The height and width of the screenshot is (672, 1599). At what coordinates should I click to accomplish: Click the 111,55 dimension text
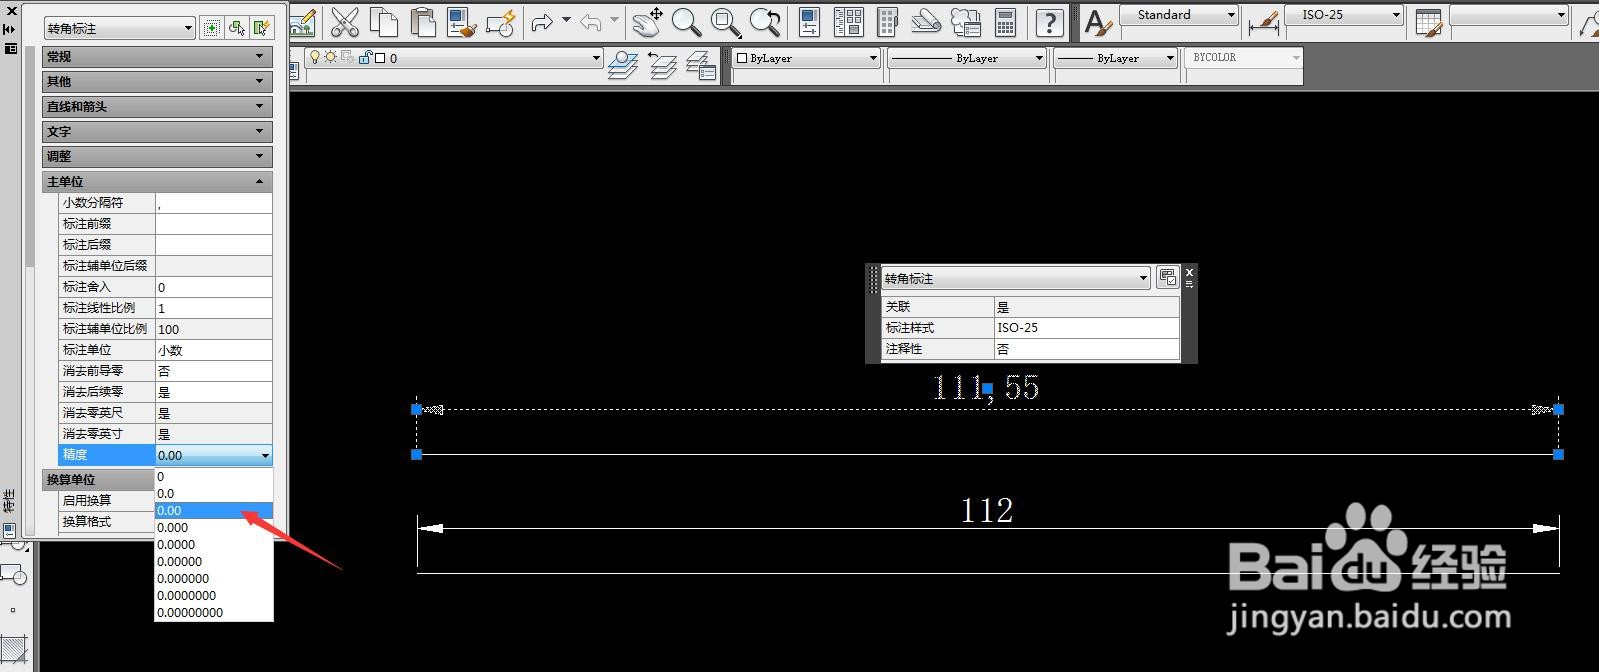[986, 387]
